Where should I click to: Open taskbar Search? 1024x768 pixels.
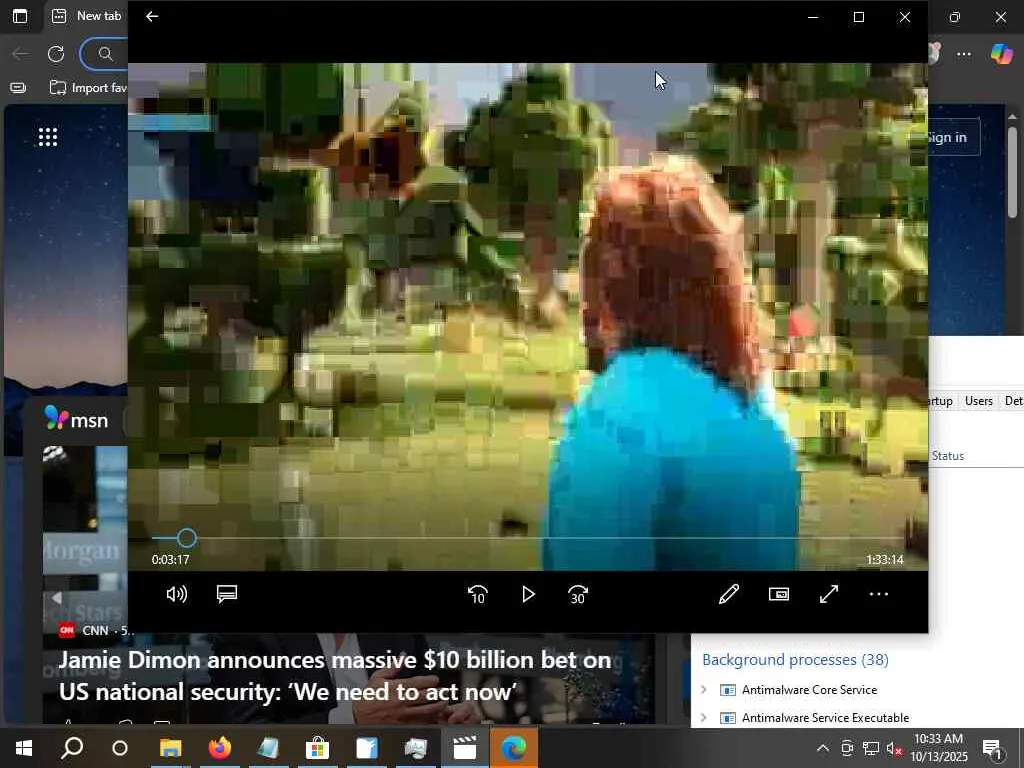click(x=72, y=748)
